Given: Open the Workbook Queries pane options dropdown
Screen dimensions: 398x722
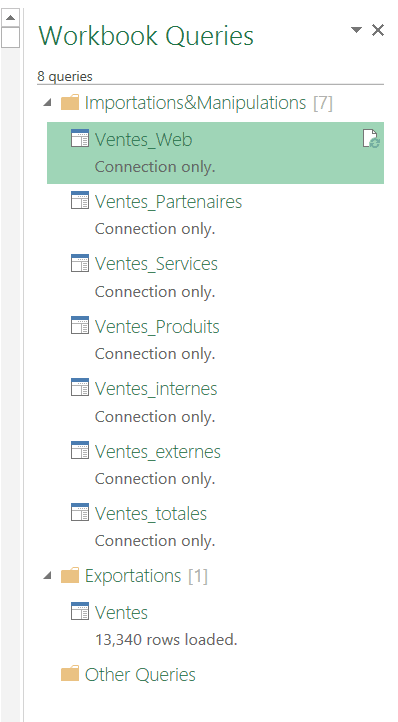Looking at the screenshot, I should (356, 30).
